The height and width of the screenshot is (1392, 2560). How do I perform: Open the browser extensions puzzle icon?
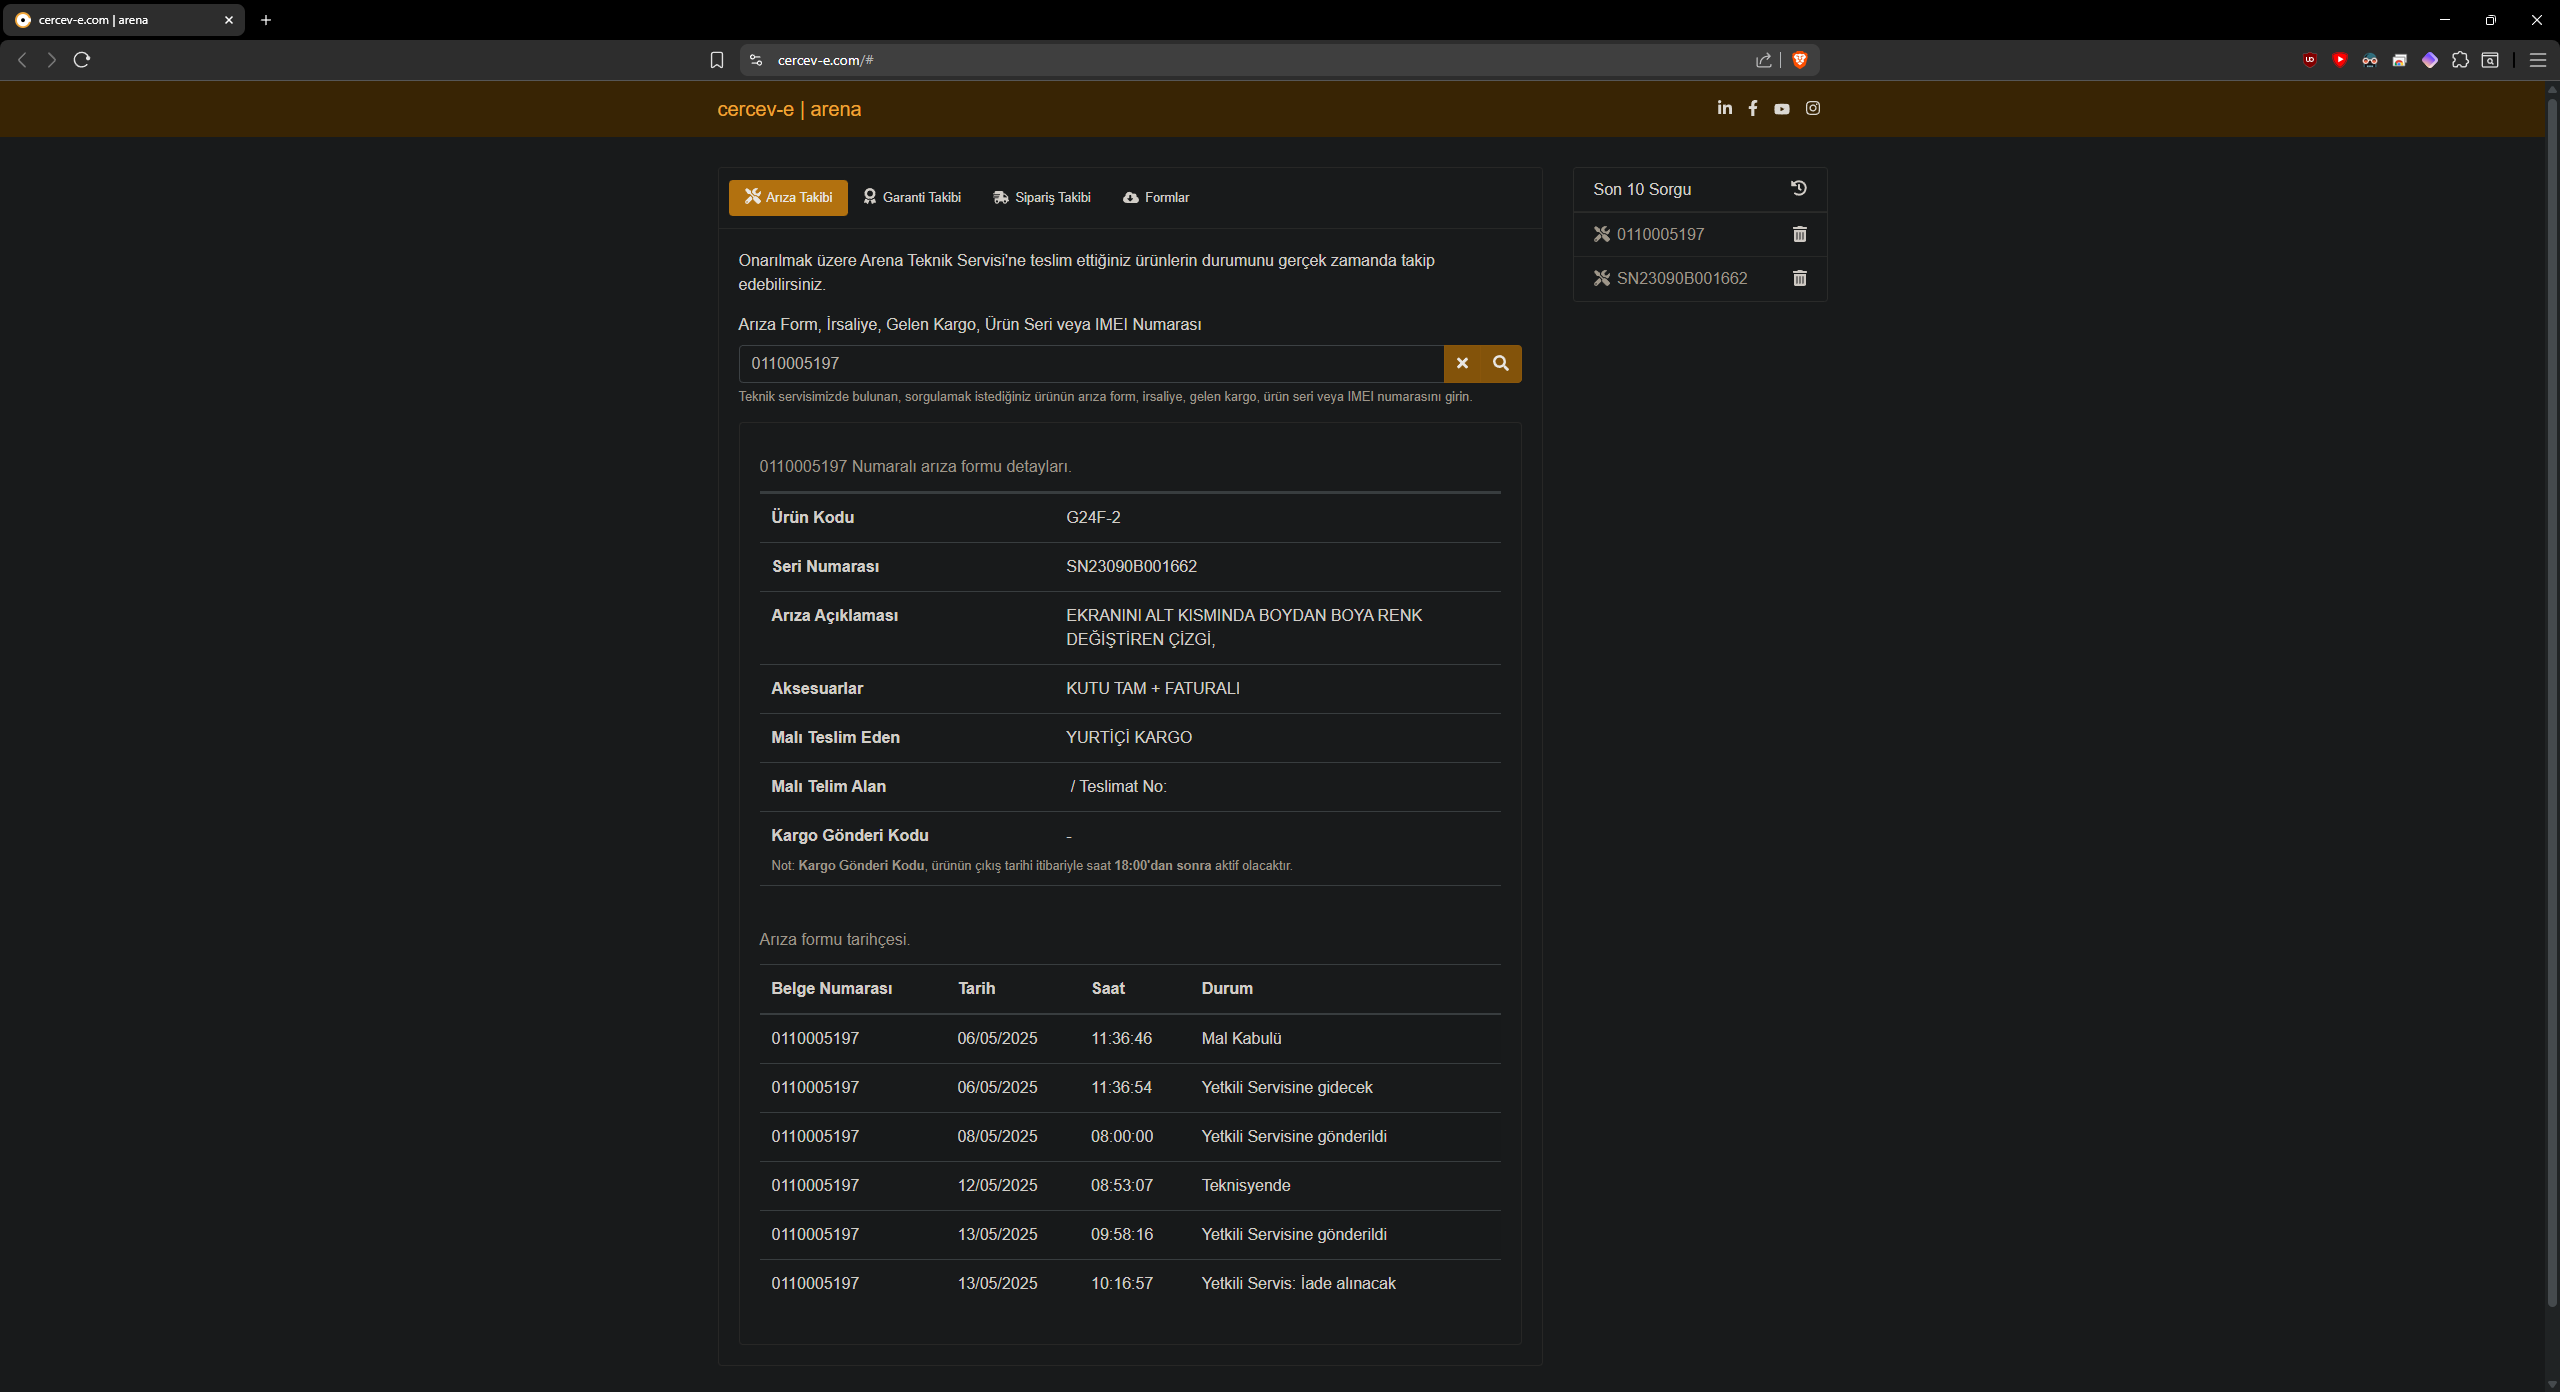[2460, 60]
